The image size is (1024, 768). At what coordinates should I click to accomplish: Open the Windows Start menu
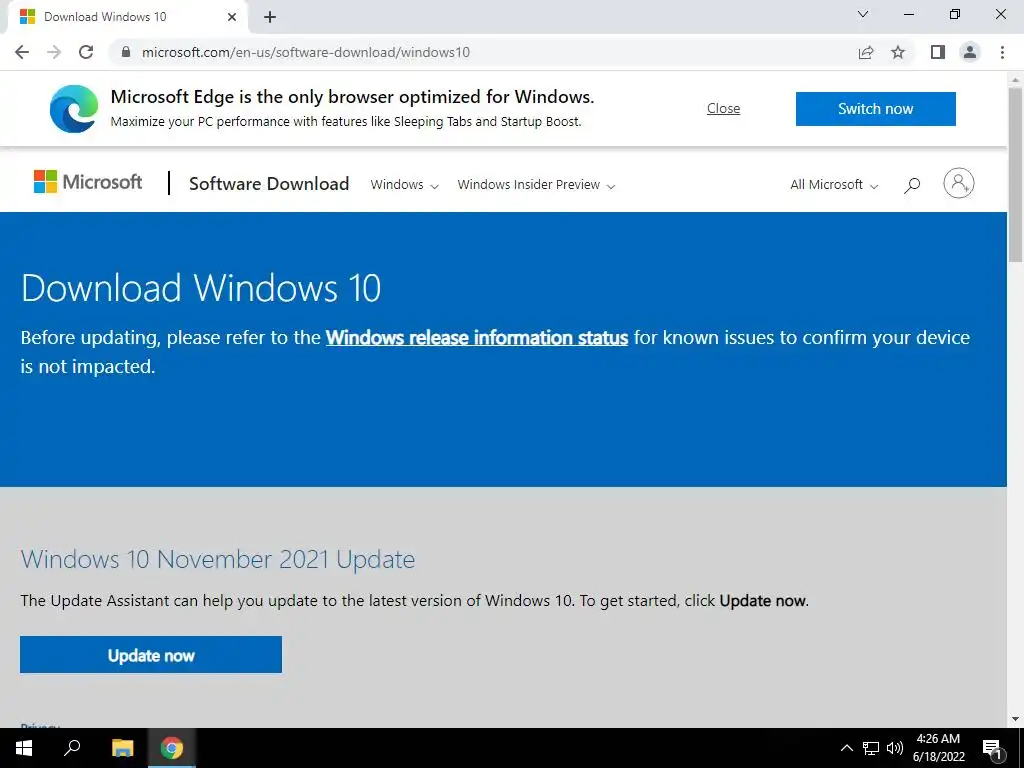click(x=24, y=748)
